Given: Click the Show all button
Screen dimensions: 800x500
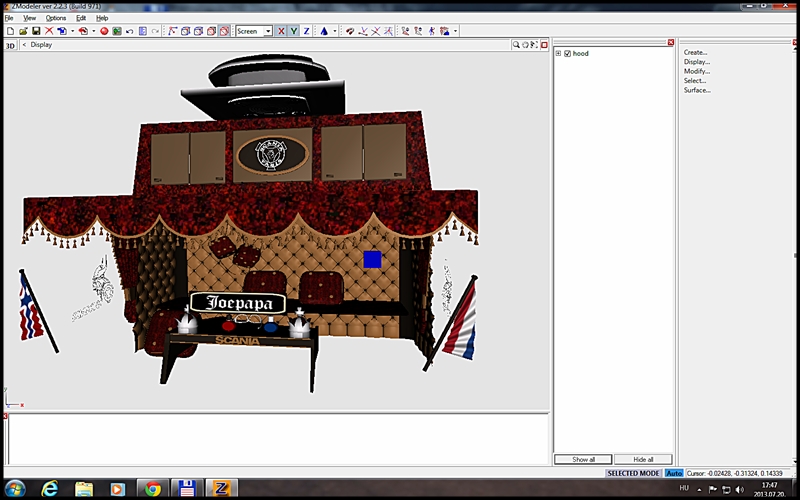Looking at the screenshot, I should click(x=583, y=459).
